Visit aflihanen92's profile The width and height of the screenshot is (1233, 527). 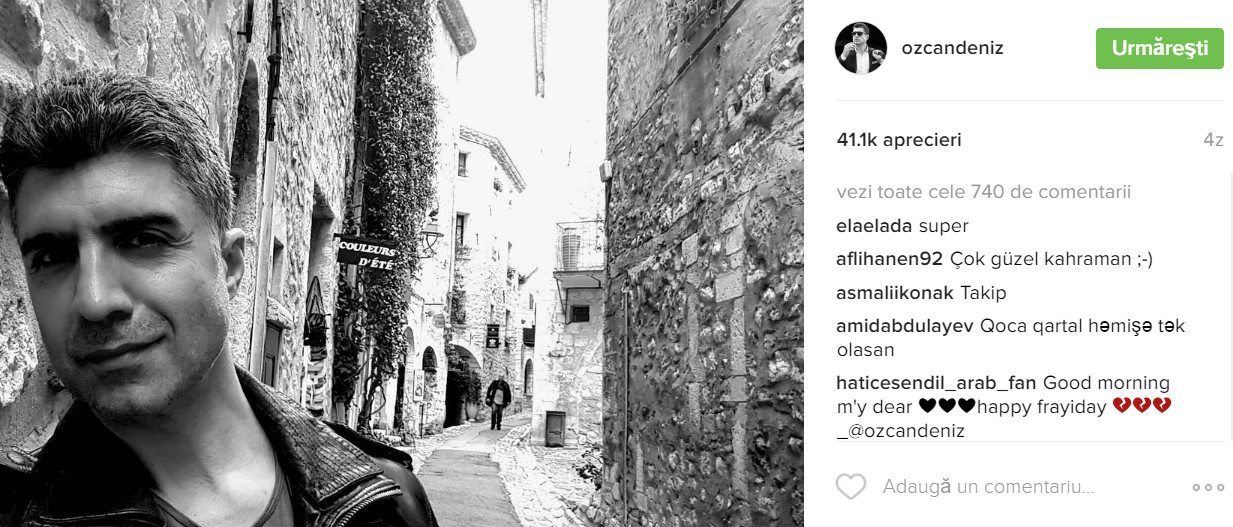890,259
